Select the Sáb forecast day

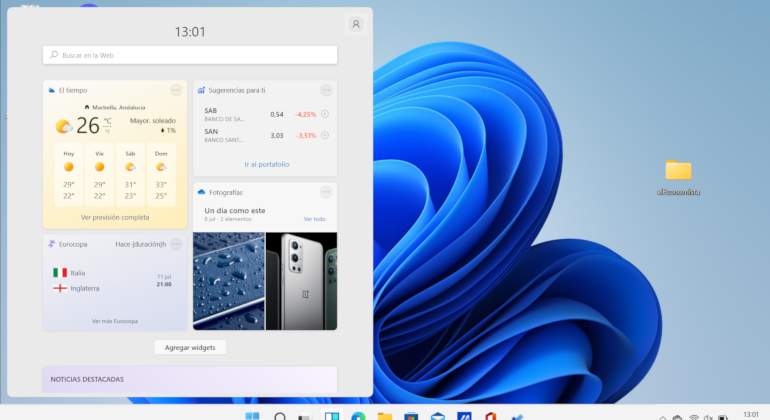pos(130,175)
